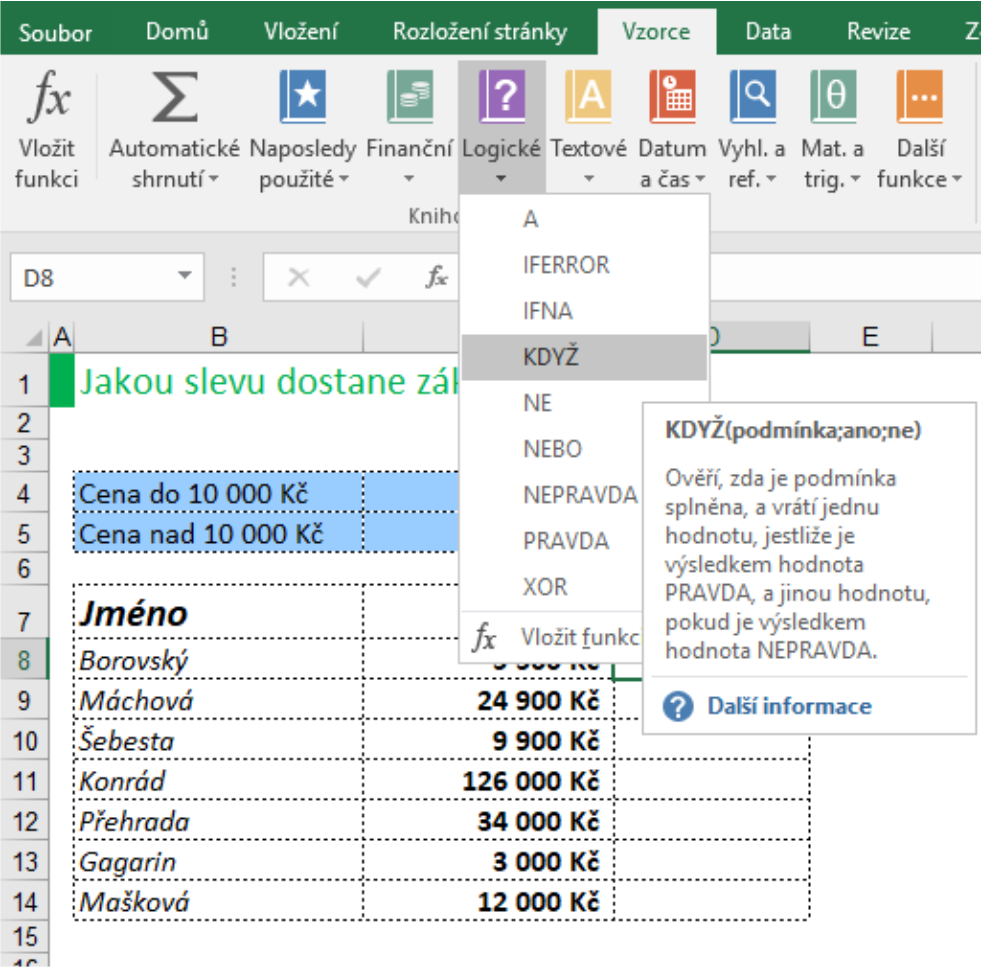The width and height of the screenshot is (981, 967).
Task: Click the Naposledy použité book icon
Action: 301,97
